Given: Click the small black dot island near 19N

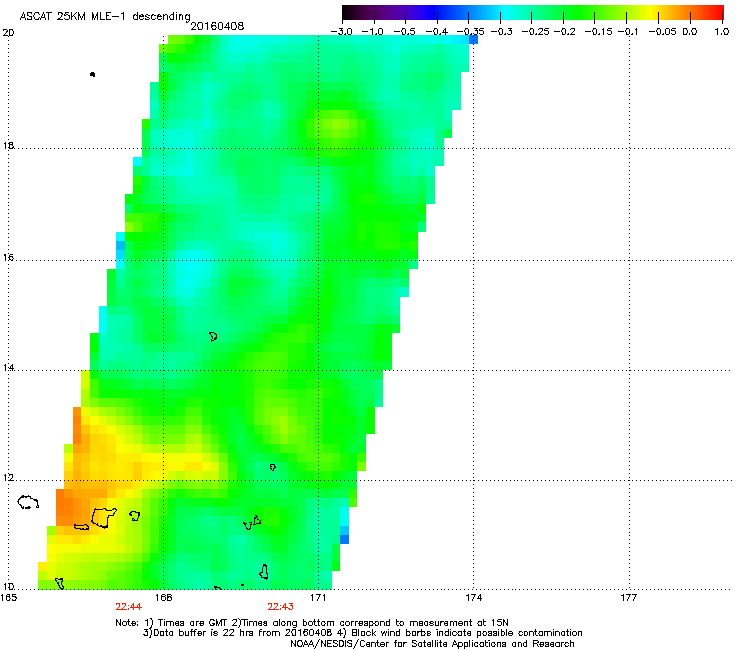Looking at the screenshot, I should pyautogui.click(x=92, y=74).
